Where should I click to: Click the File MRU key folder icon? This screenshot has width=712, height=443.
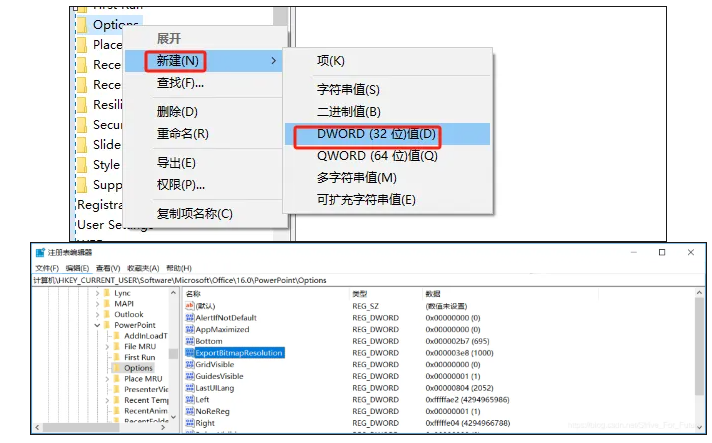117,346
